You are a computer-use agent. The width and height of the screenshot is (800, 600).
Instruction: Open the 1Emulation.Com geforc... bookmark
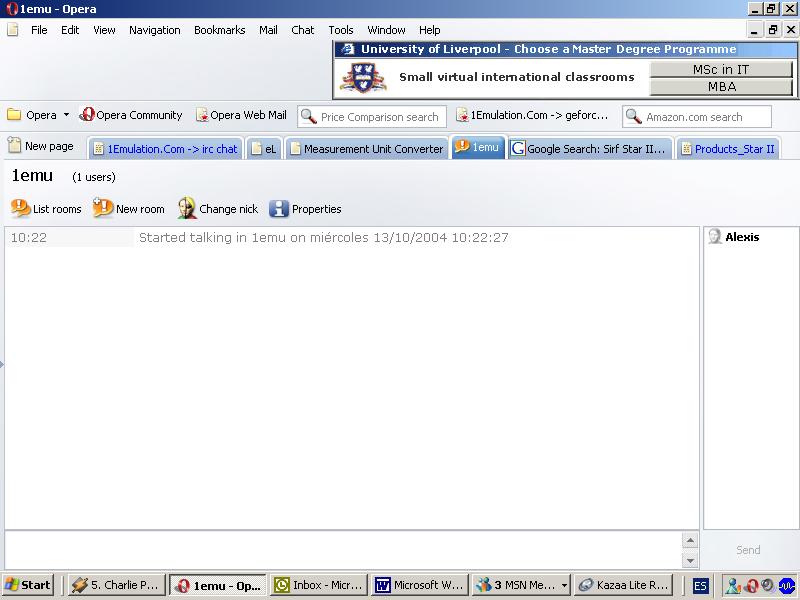[532, 115]
